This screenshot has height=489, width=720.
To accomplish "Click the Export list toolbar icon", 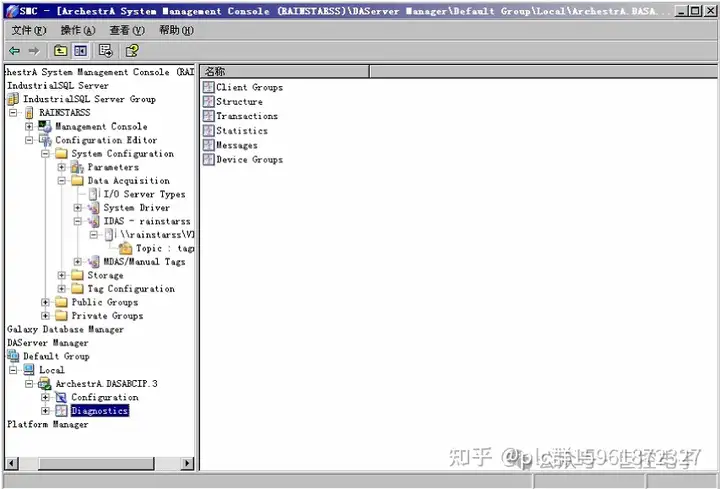I will click(106, 51).
